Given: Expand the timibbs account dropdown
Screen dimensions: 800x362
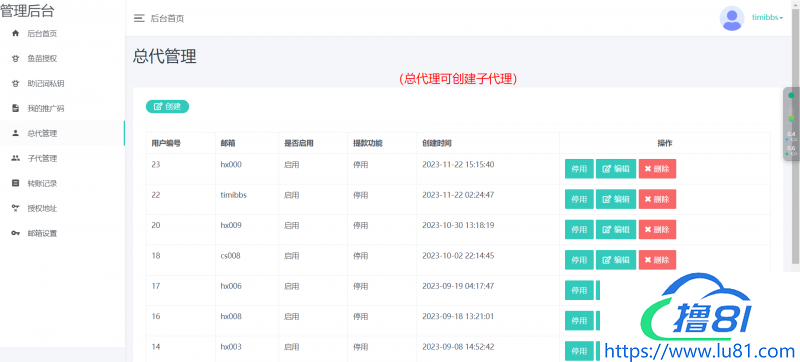Looking at the screenshot, I should tap(768, 17).
